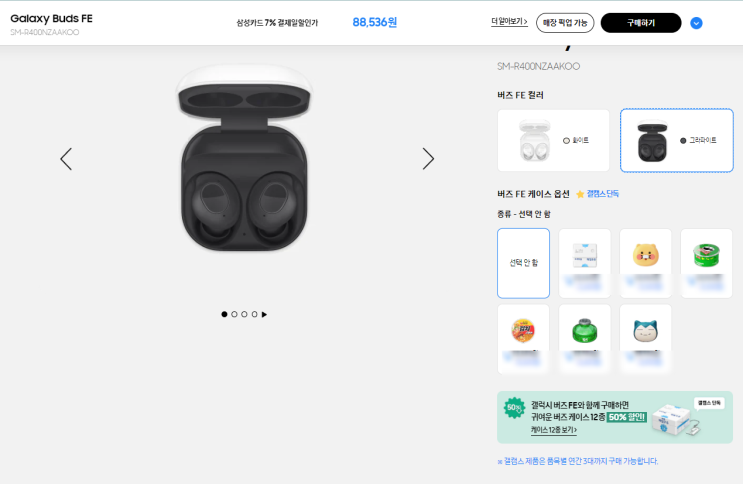Screen dimensions: 743x484
Task: Click the 50% case discount banner image
Action: (x=615, y=417)
